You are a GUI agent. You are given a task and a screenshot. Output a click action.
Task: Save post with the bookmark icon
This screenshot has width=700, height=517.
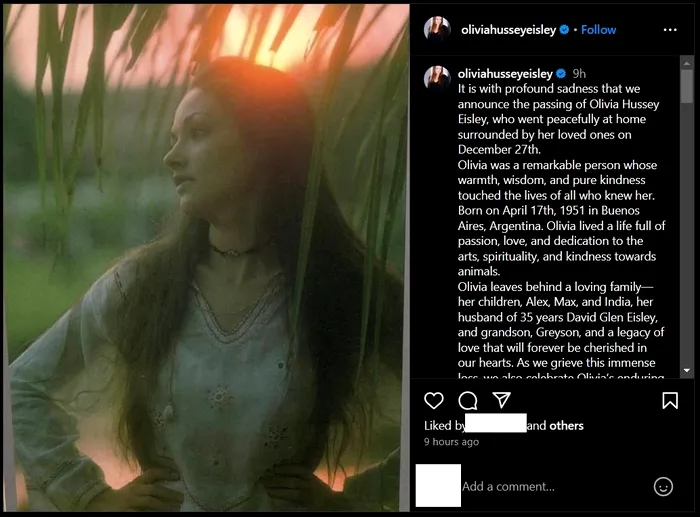click(670, 400)
